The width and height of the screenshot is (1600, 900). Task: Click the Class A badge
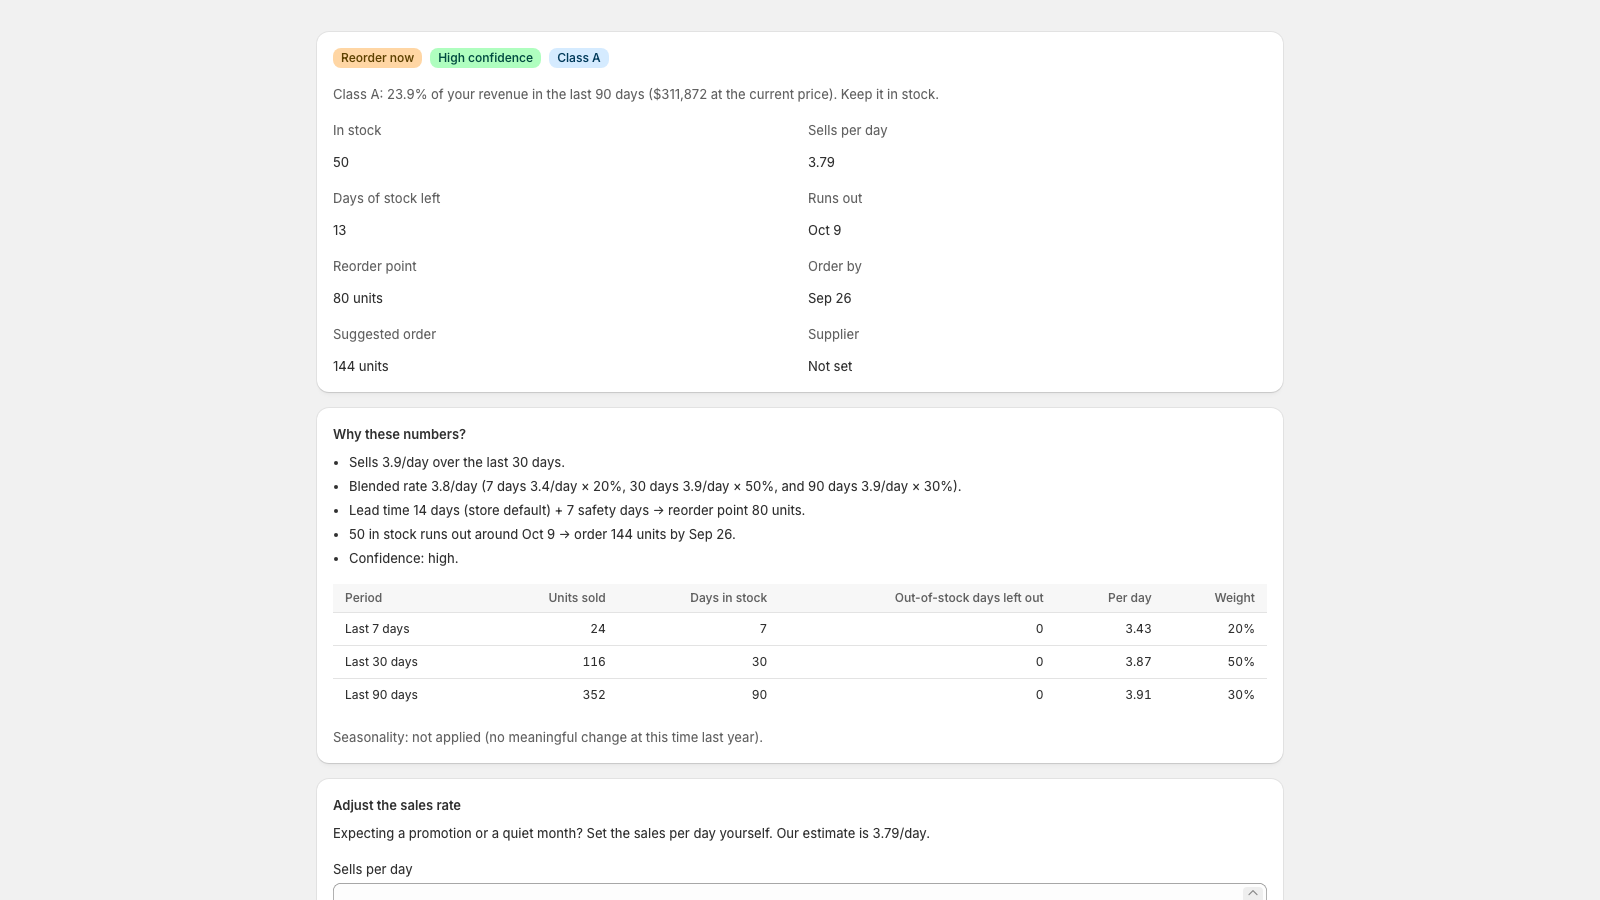pyautogui.click(x=579, y=58)
